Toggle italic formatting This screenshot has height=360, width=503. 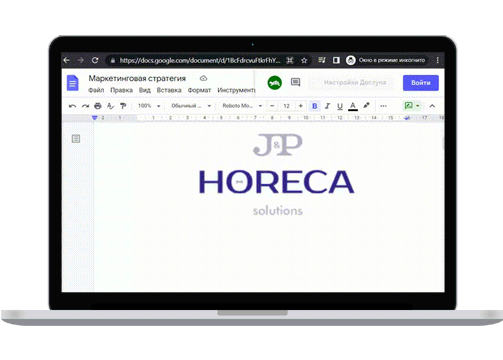(x=327, y=106)
